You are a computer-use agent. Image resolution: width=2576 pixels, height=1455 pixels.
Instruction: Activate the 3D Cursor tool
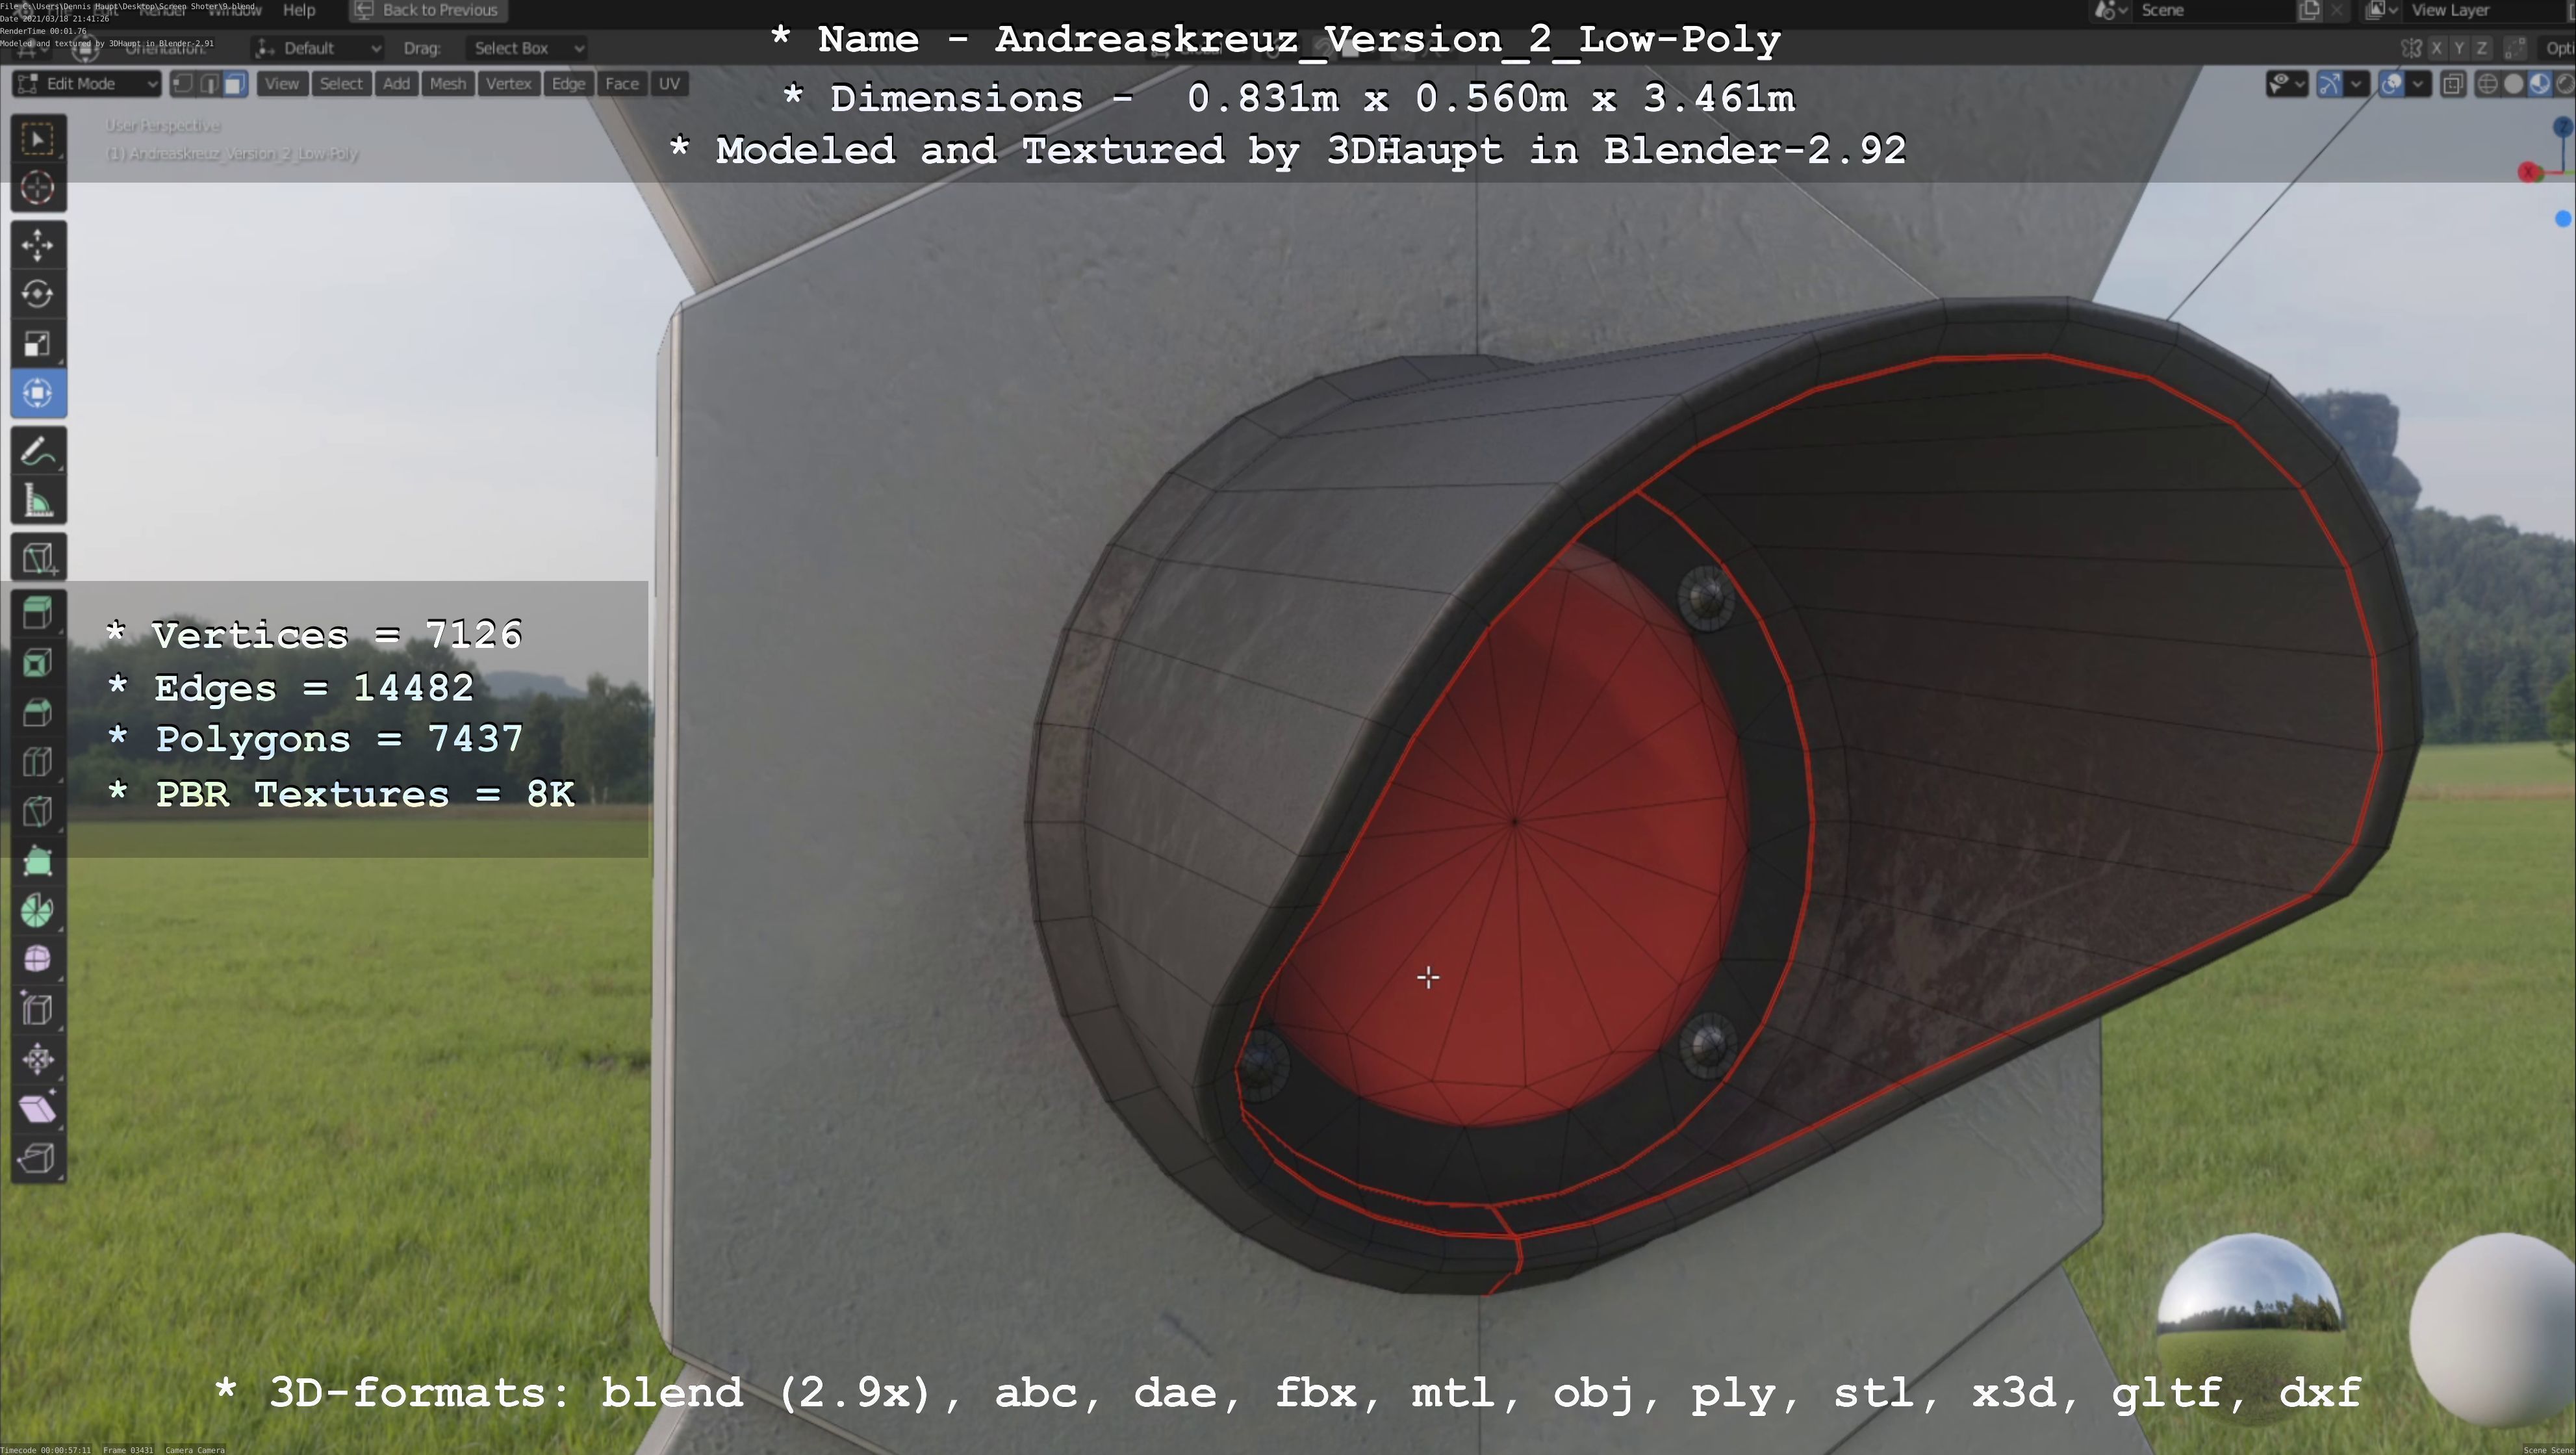pyautogui.click(x=38, y=187)
